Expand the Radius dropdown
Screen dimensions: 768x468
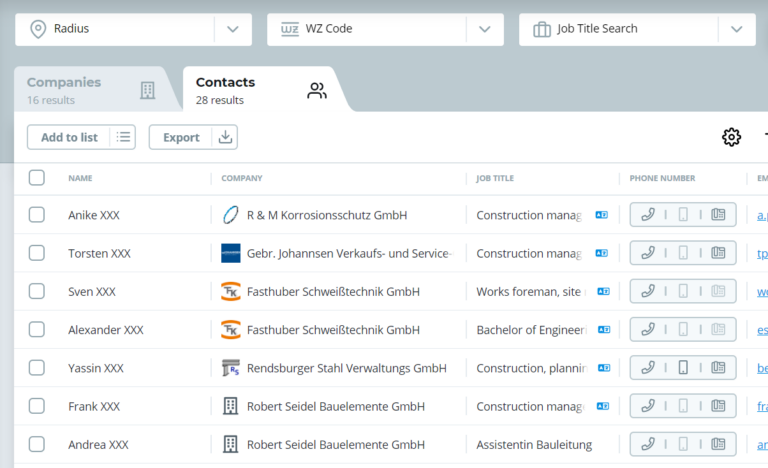pyautogui.click(x=233, y=29)
